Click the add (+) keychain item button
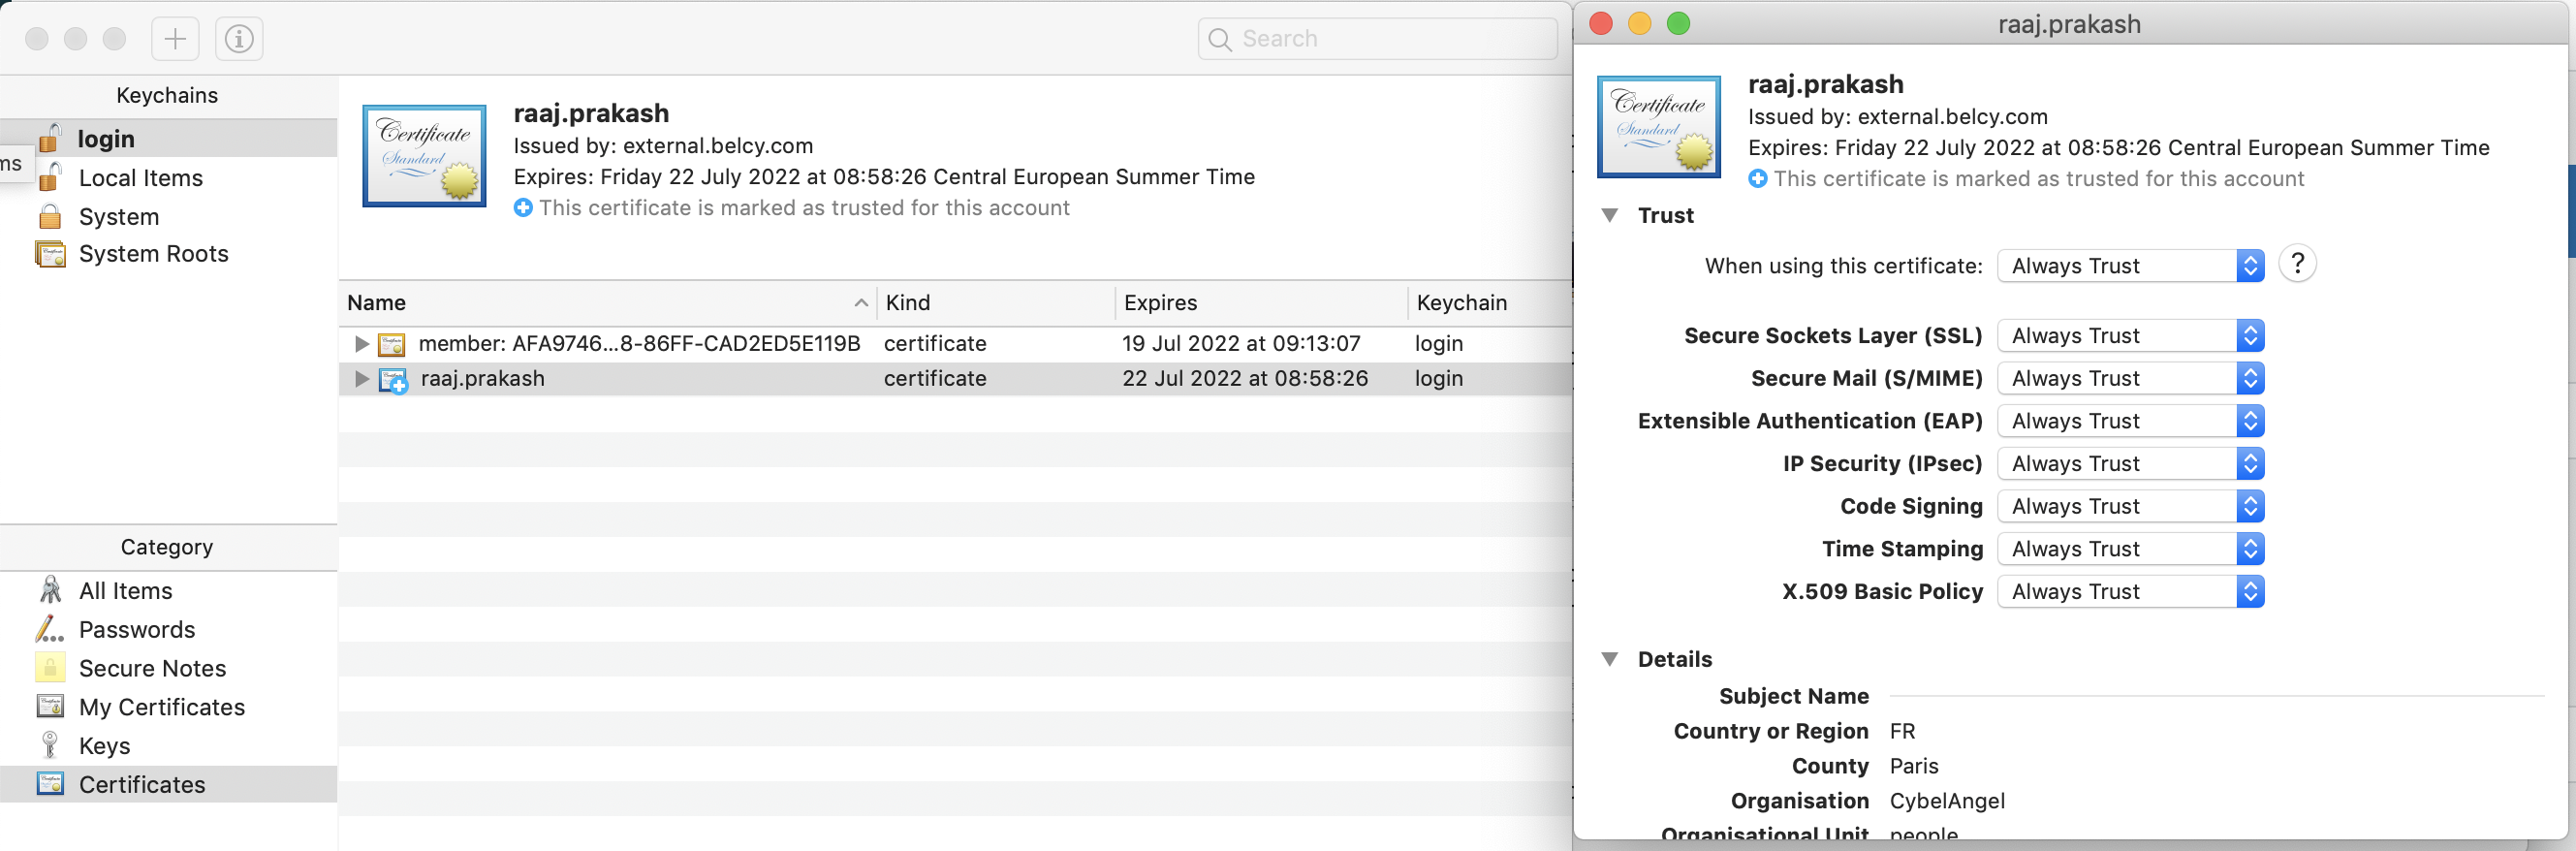The width and height of the screenshot is (2576, 851). (175, 39)
